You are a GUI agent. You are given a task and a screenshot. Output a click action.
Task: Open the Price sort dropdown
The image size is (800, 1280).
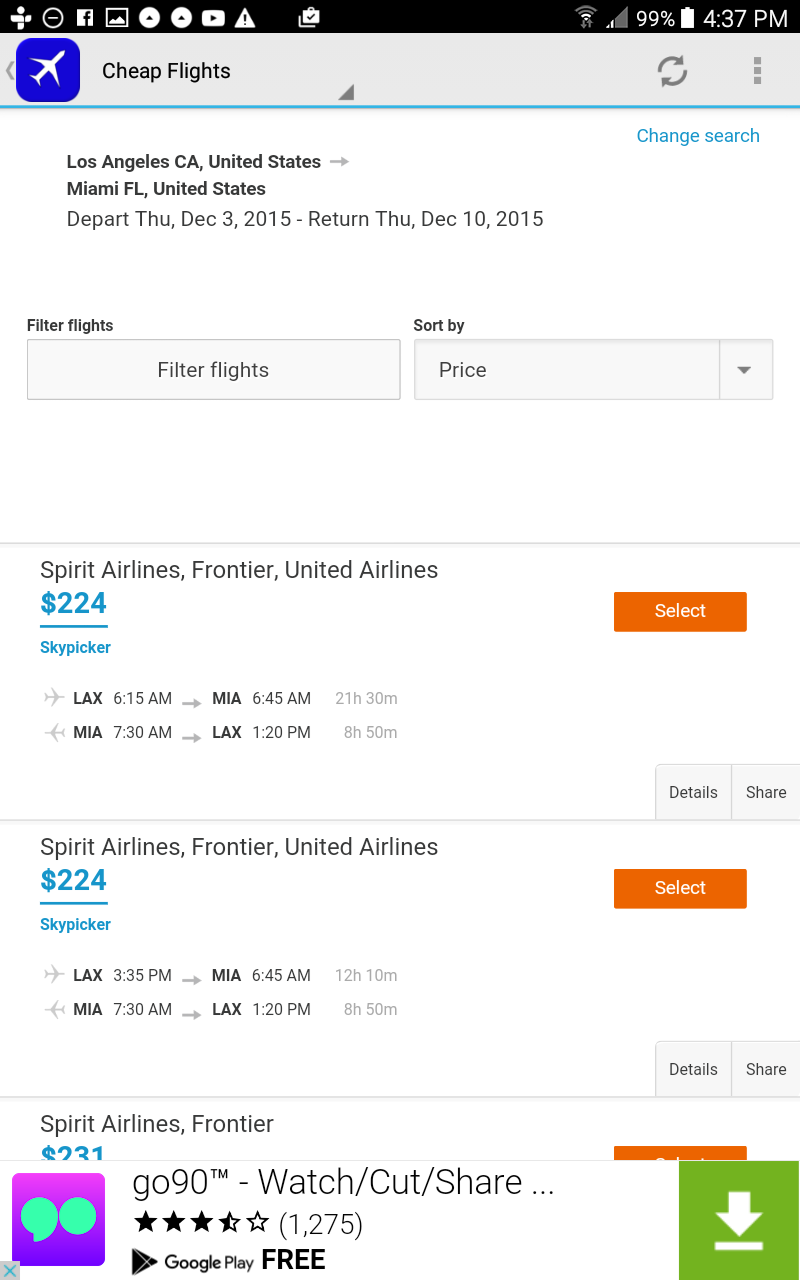point(593,369)
